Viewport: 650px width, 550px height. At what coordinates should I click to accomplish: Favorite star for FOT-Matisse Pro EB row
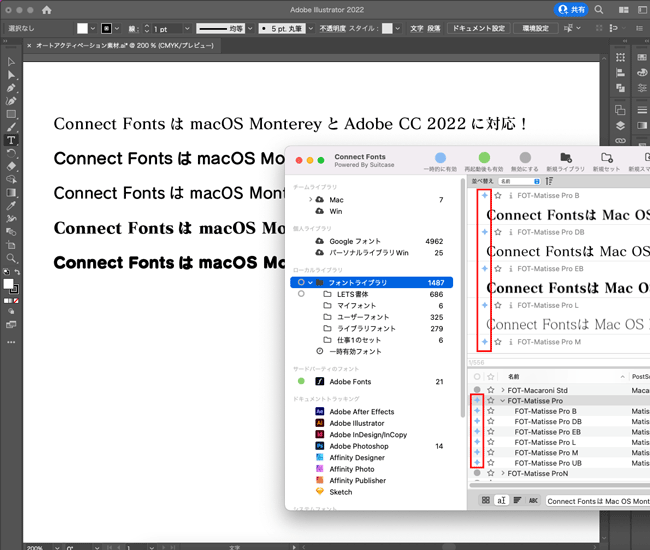(x=491, y=431)
